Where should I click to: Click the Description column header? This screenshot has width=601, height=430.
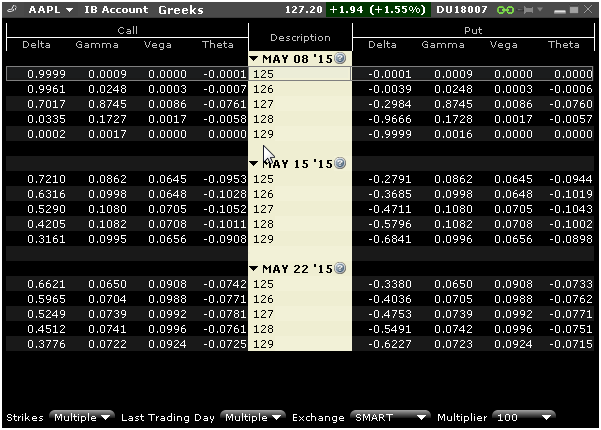300,38
